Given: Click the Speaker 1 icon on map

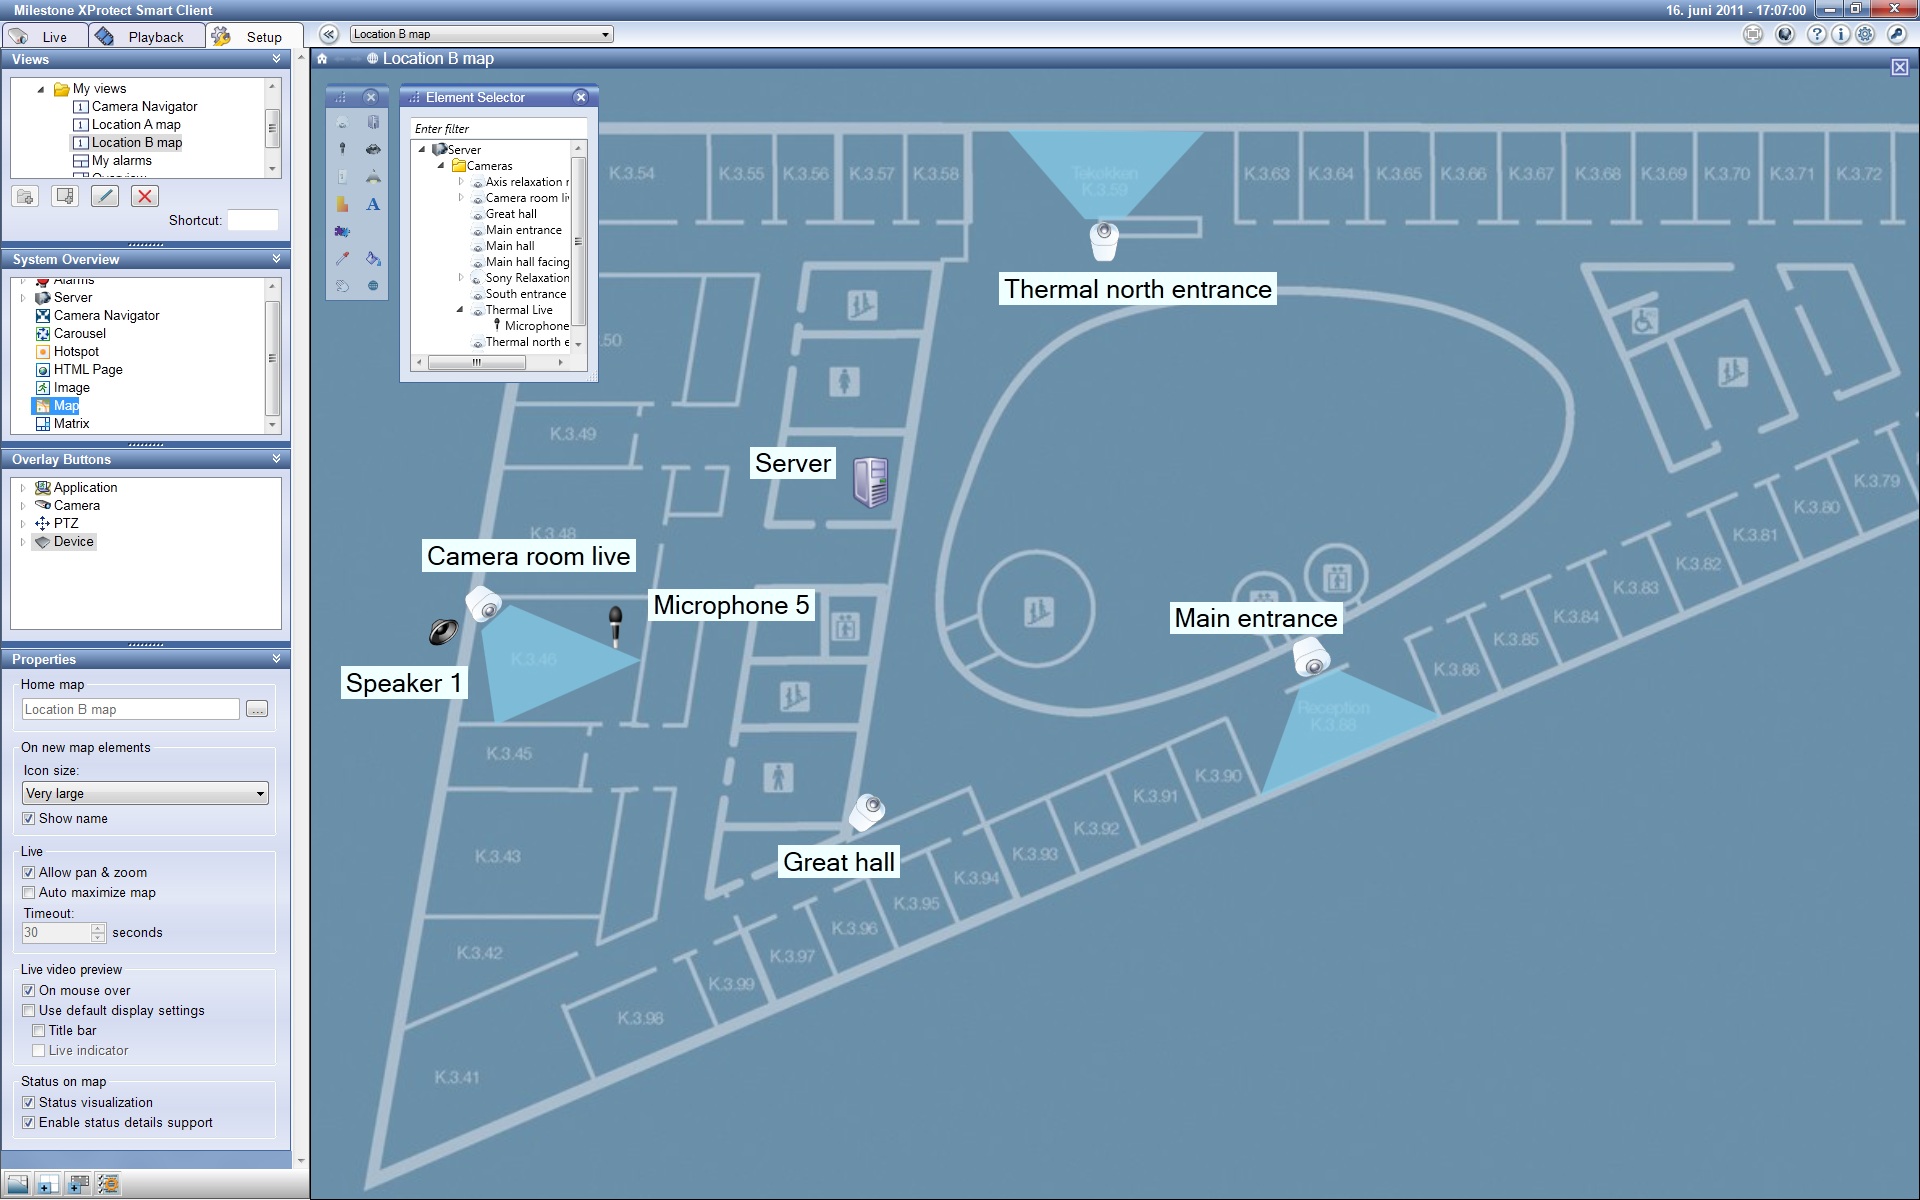Looking at the screenshot, I should (443, 631).
